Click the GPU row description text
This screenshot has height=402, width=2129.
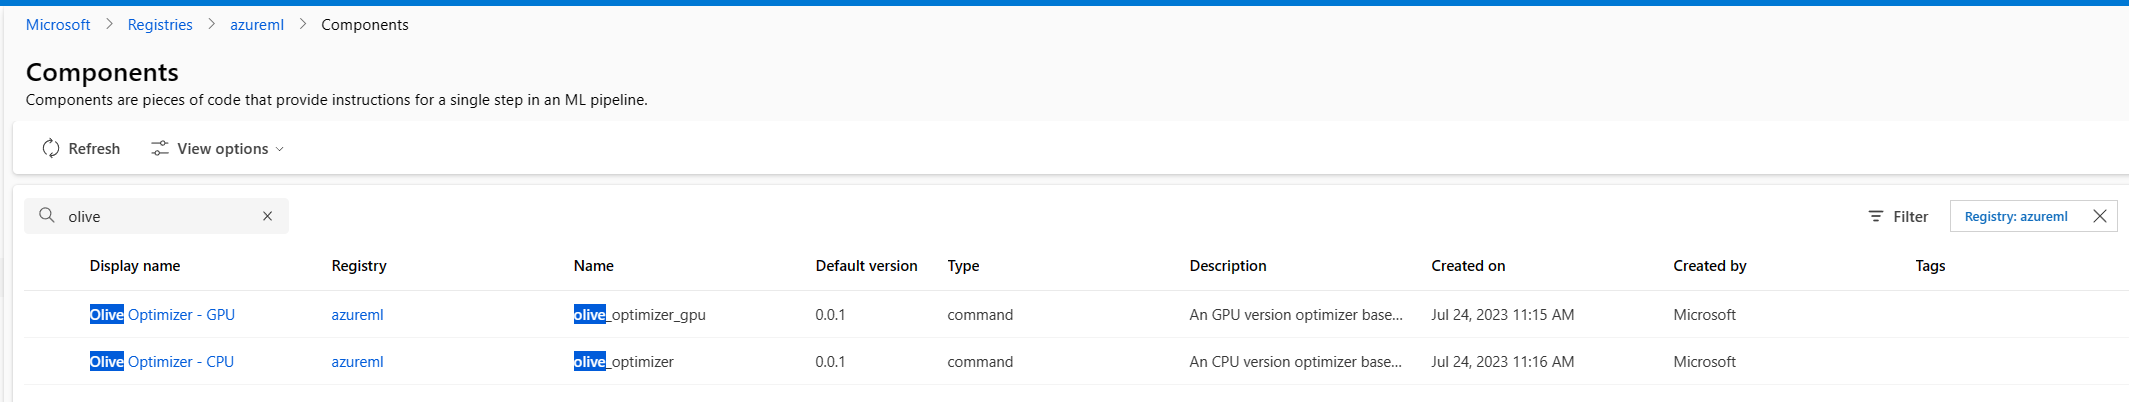(x=1296, y=315)
